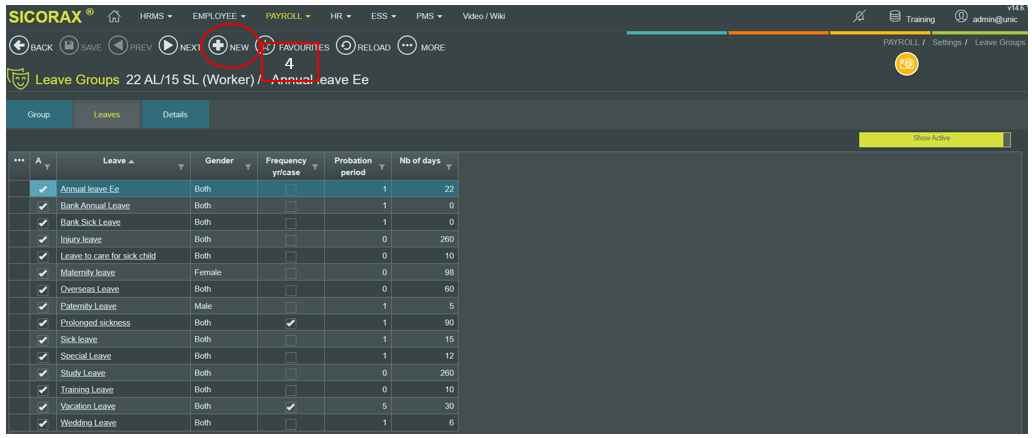Open filter on Probation period column
Image resolution: width=1032 pixels, height=438 pixels.
[382, 168]
